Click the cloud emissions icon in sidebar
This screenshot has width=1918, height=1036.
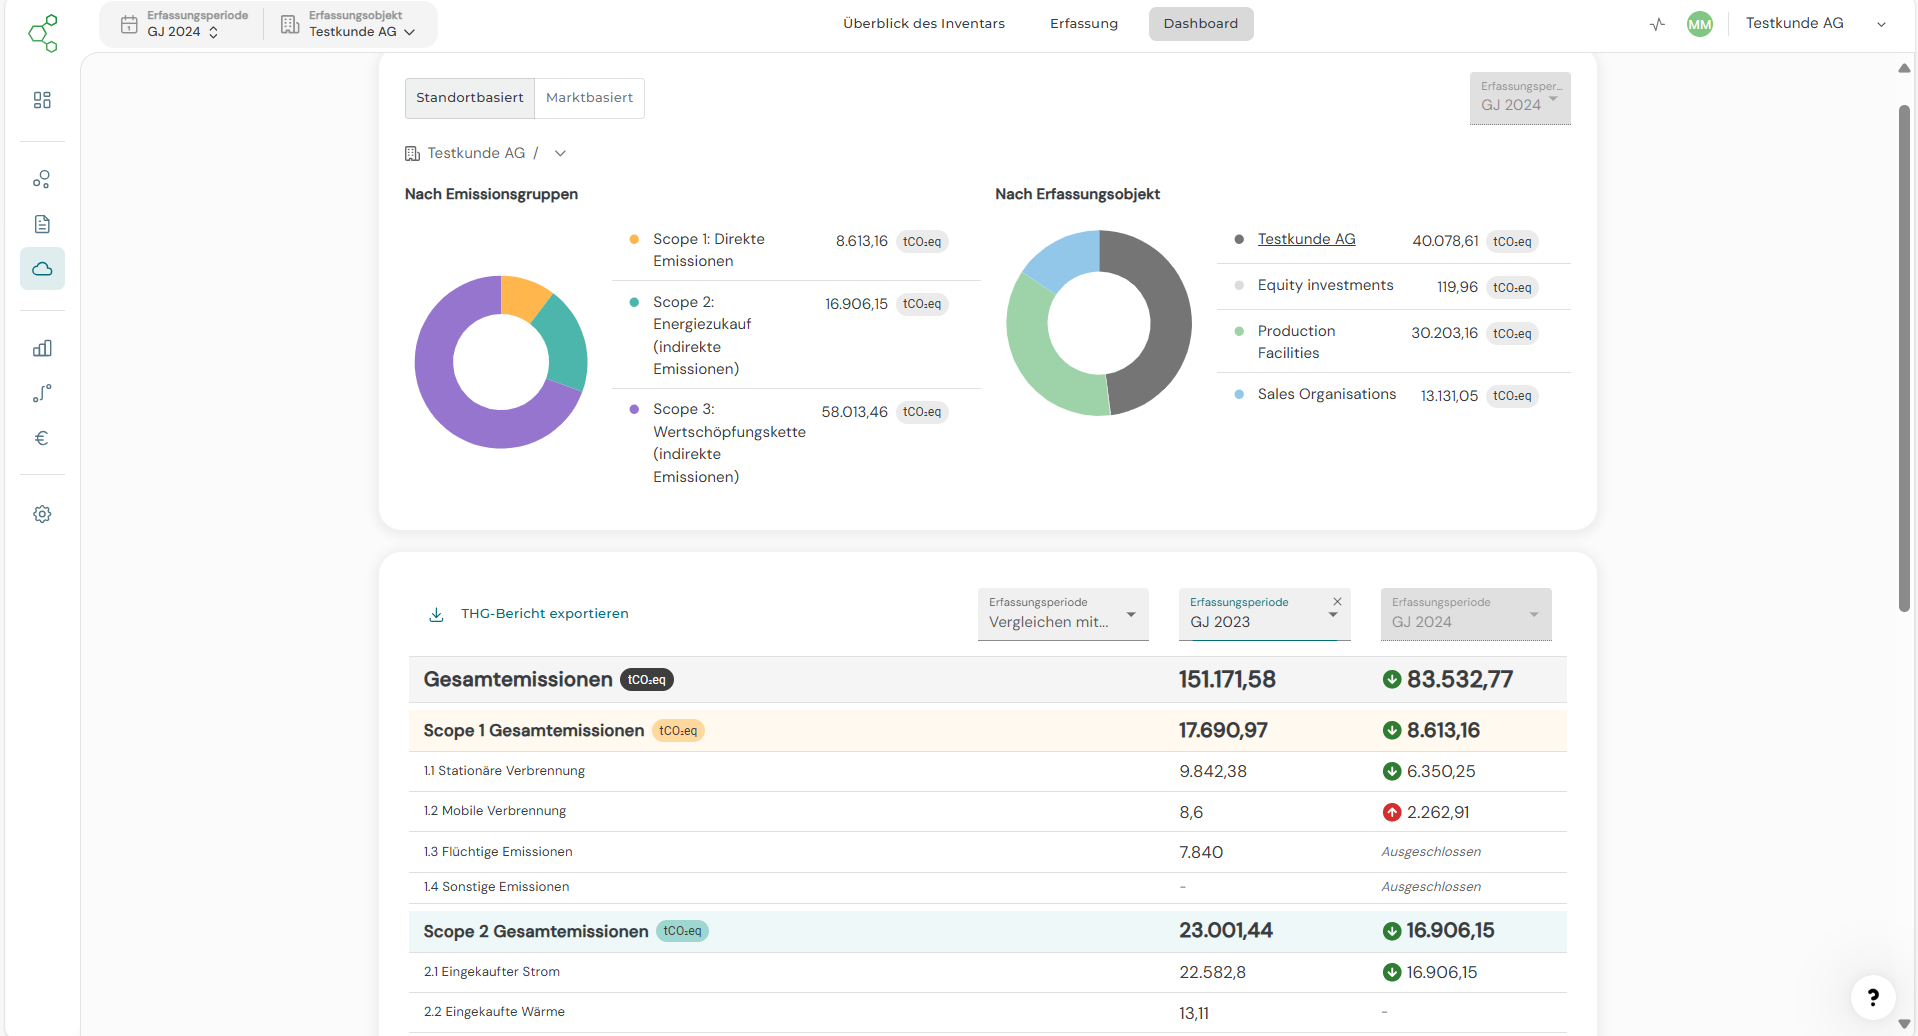point(42,269)
